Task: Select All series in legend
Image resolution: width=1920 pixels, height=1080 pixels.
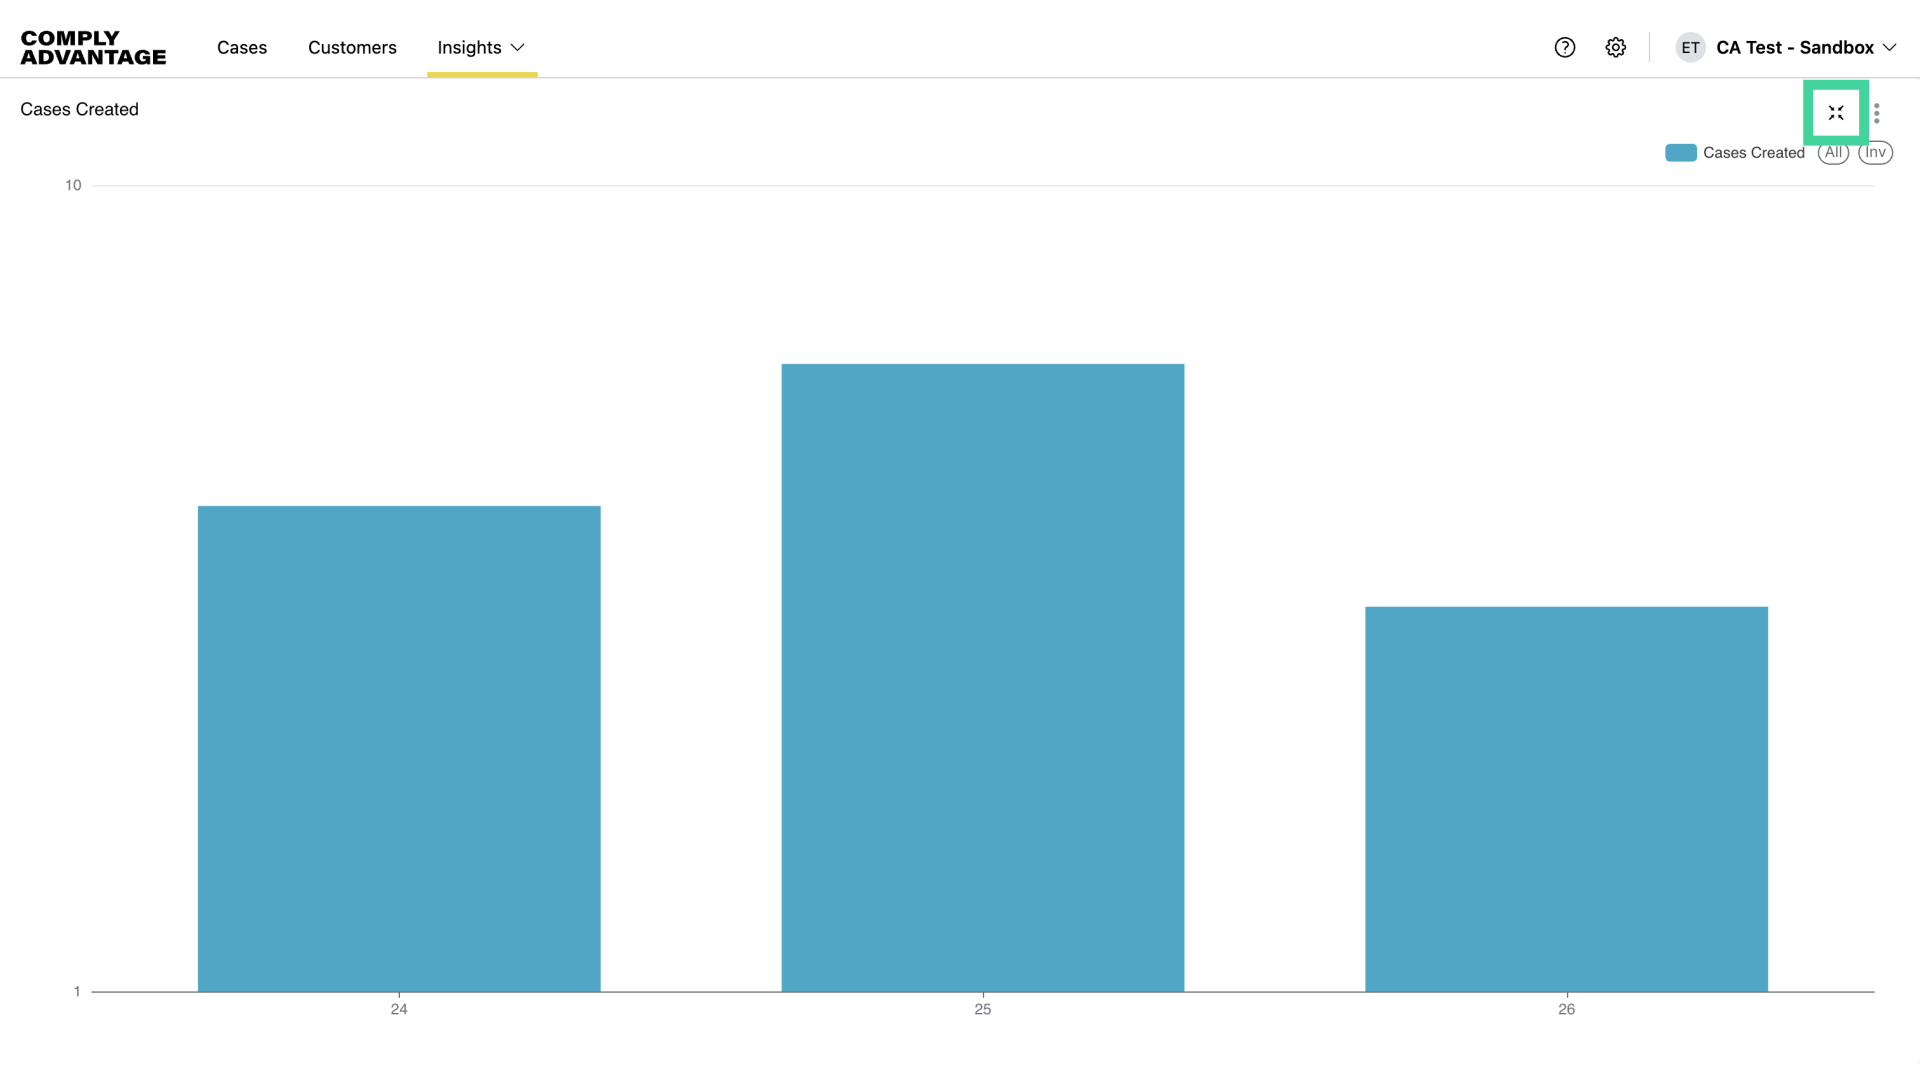Action: tap(1833, 153)
